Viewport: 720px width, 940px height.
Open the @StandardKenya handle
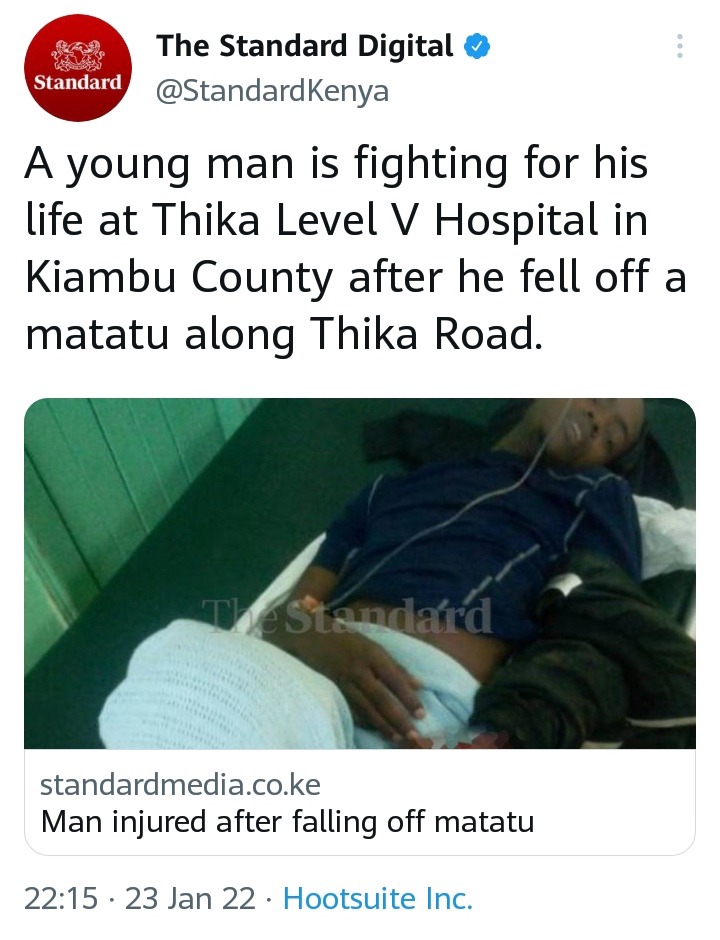272,91
